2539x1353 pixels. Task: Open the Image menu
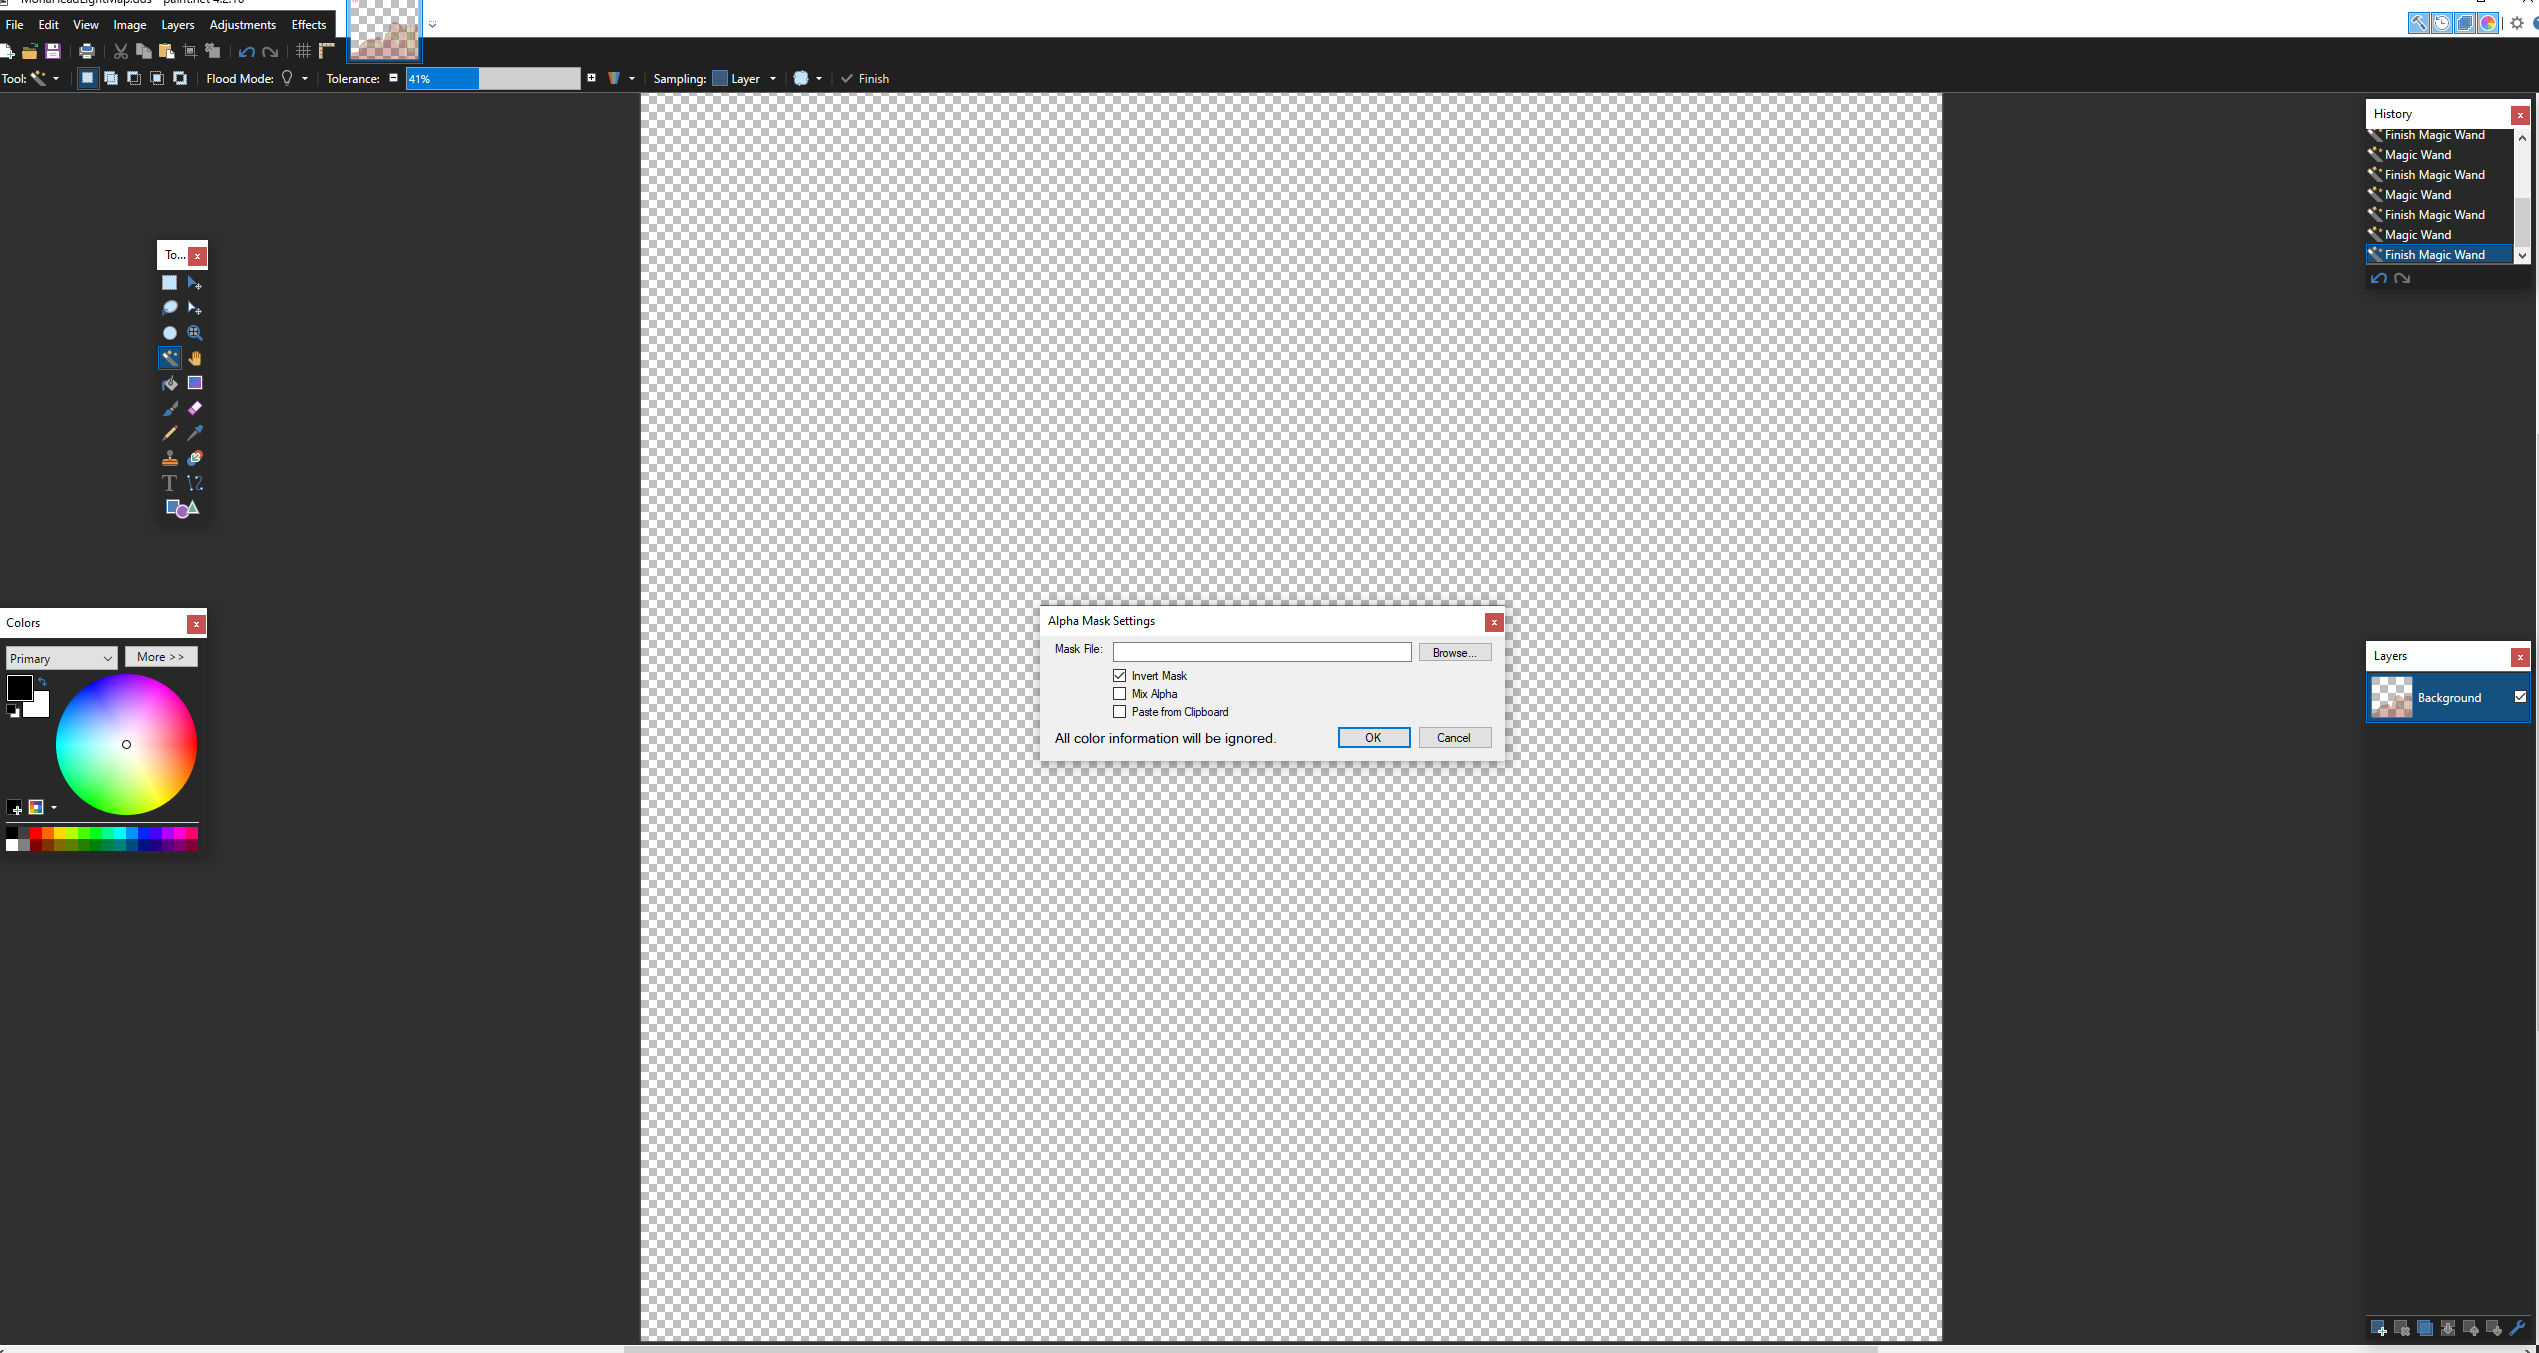[130, 25]
